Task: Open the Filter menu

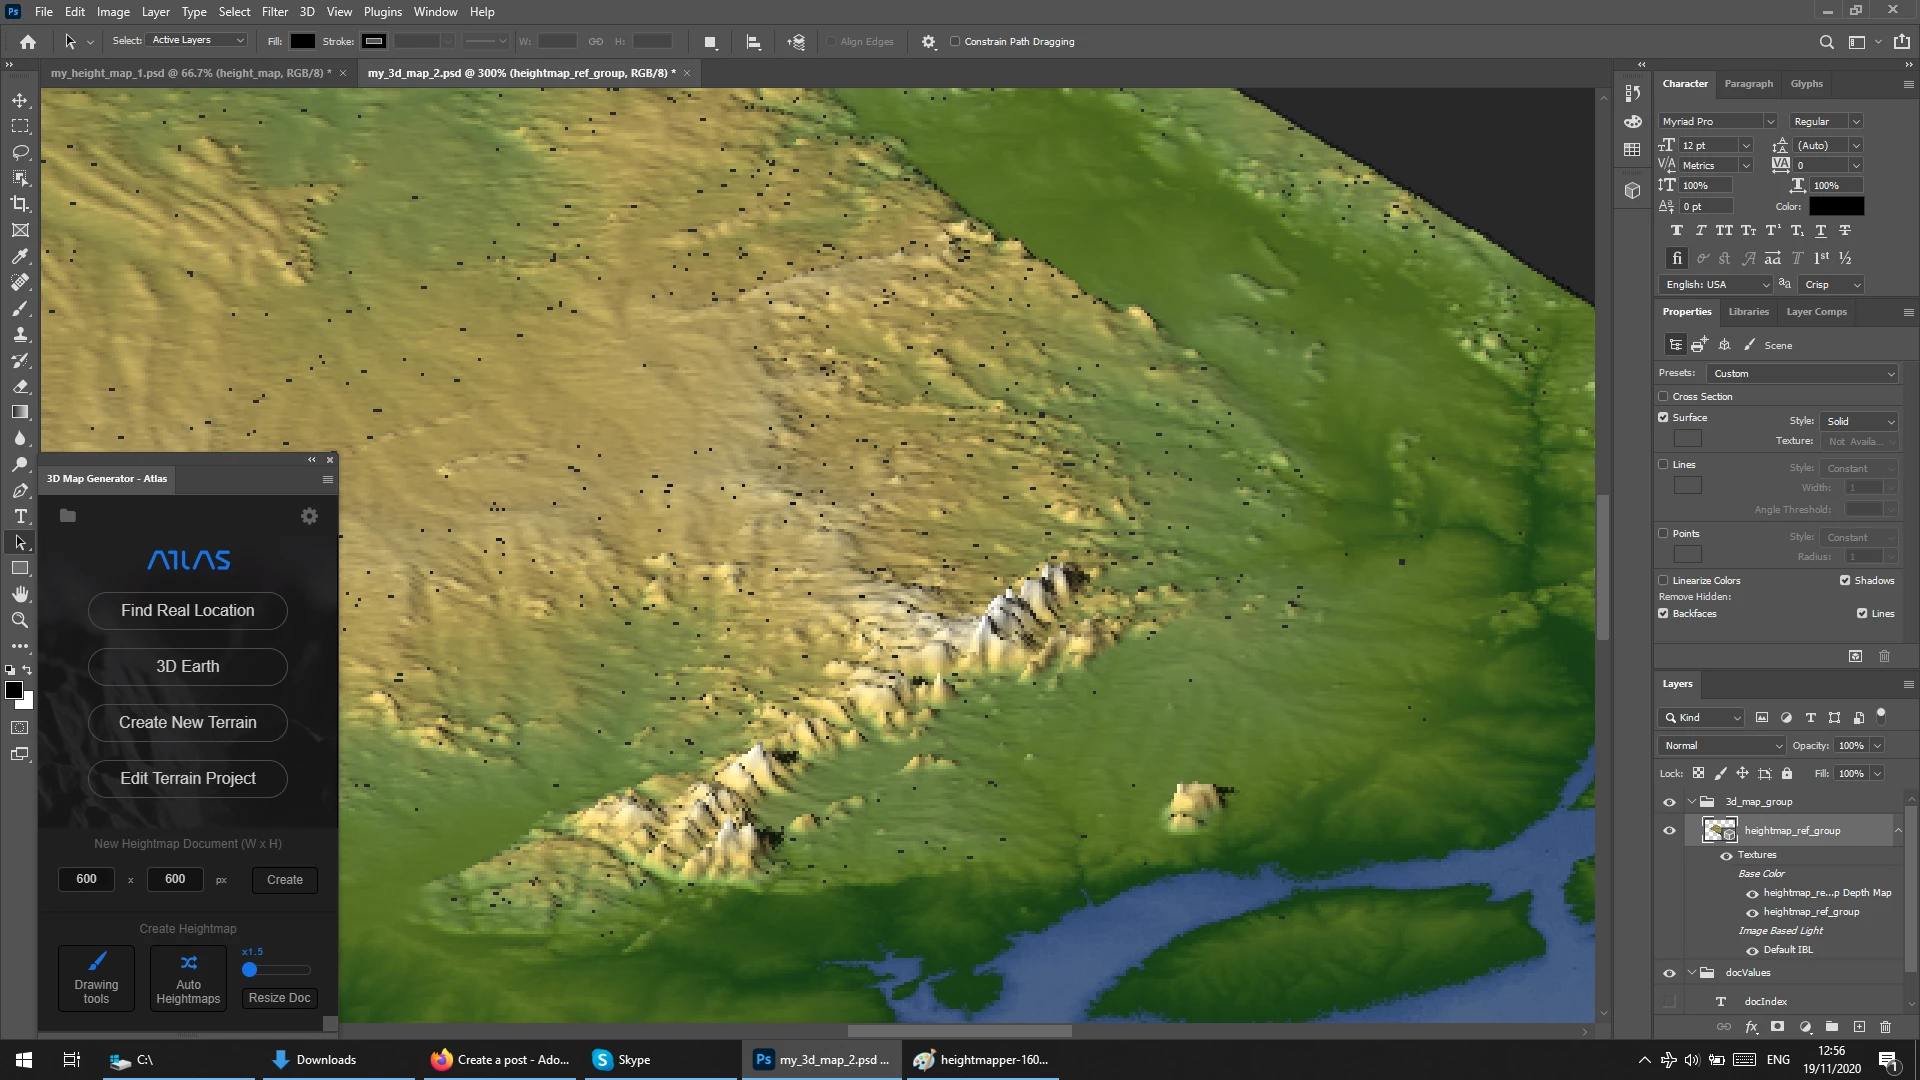Action: [x=274, y=11]
